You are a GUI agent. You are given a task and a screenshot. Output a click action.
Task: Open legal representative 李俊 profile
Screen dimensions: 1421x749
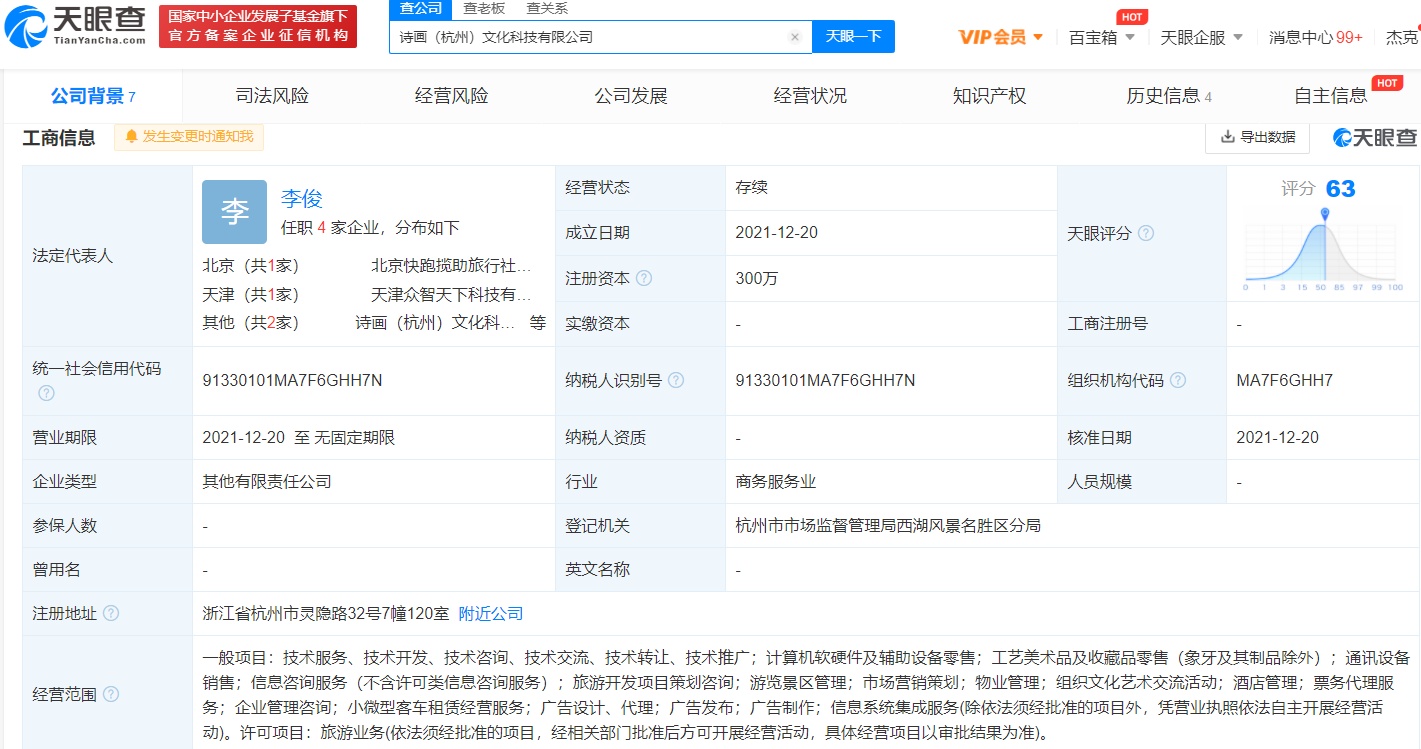(x=302, y=199)
